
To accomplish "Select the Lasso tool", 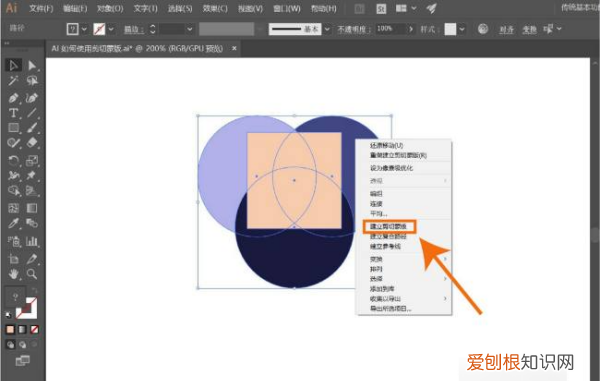I will click(32, 81).
